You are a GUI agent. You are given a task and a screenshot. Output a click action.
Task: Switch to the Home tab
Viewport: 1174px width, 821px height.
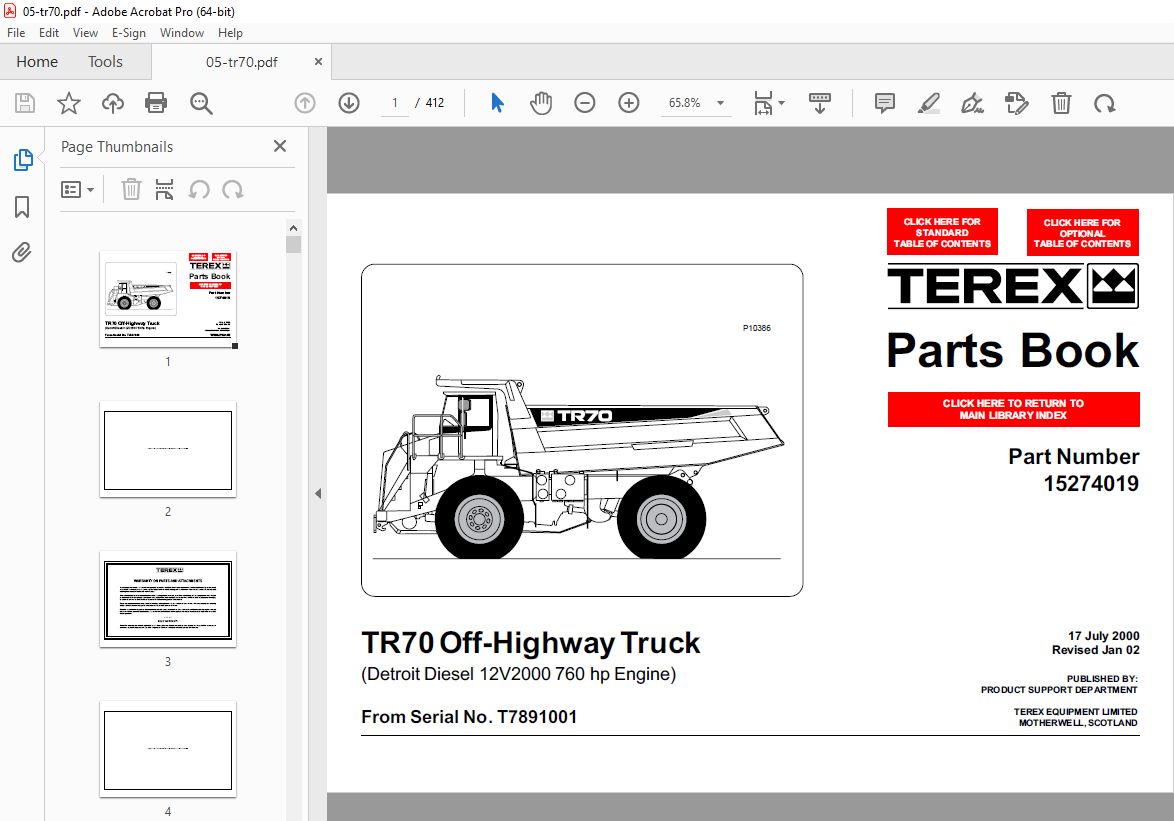pos(37,62)
